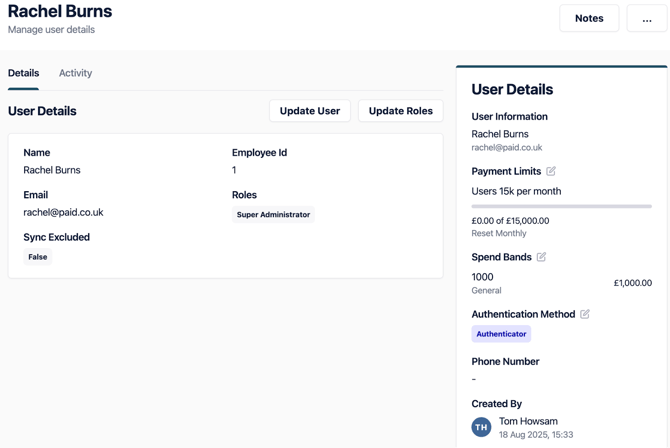The height and width of the screenshot is (448, 670).
Task: Click the email value under Email field
Action: tap(63, 212)
